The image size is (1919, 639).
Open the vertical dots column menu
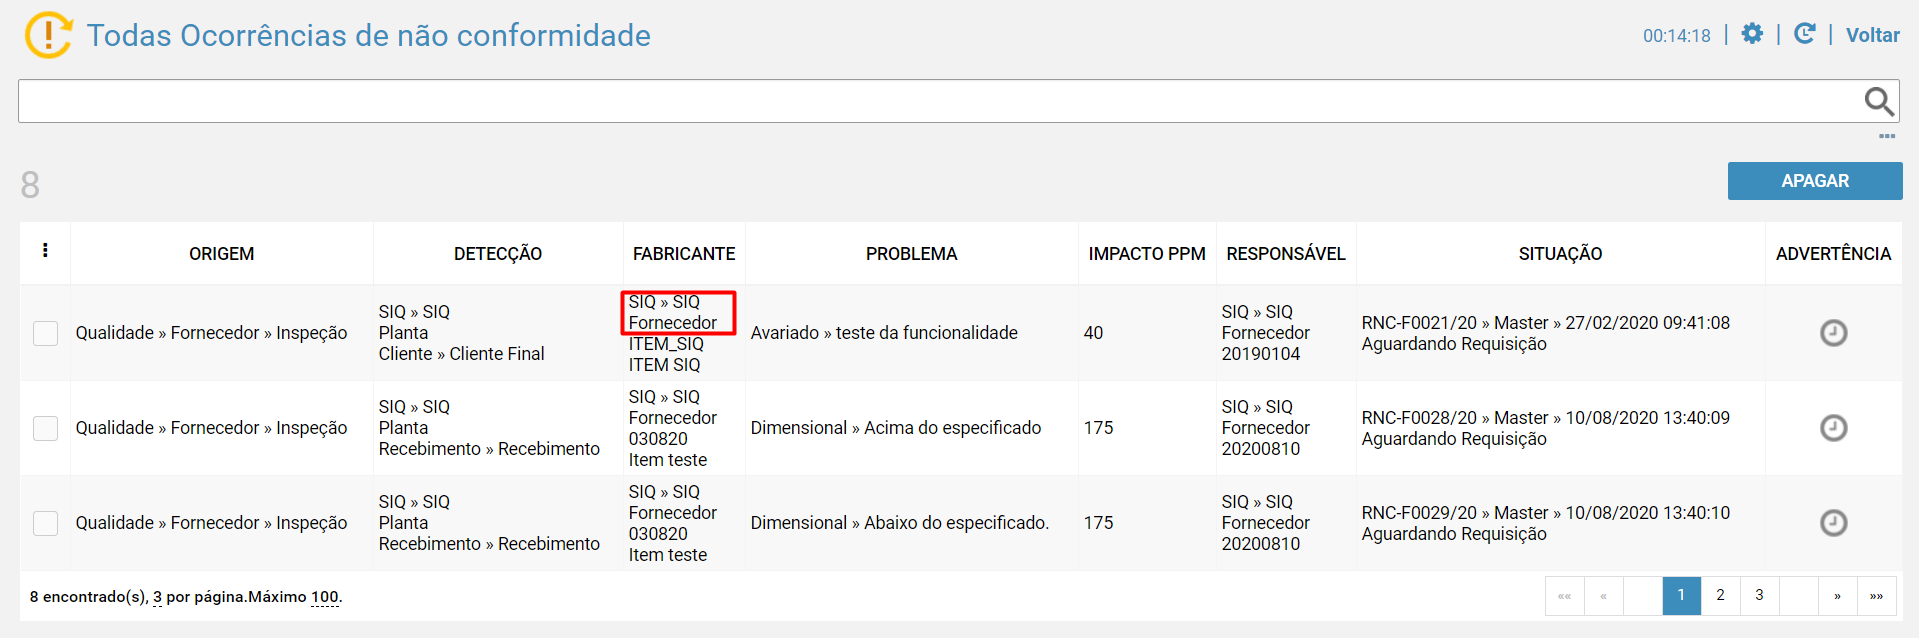[x=45, y=251]
